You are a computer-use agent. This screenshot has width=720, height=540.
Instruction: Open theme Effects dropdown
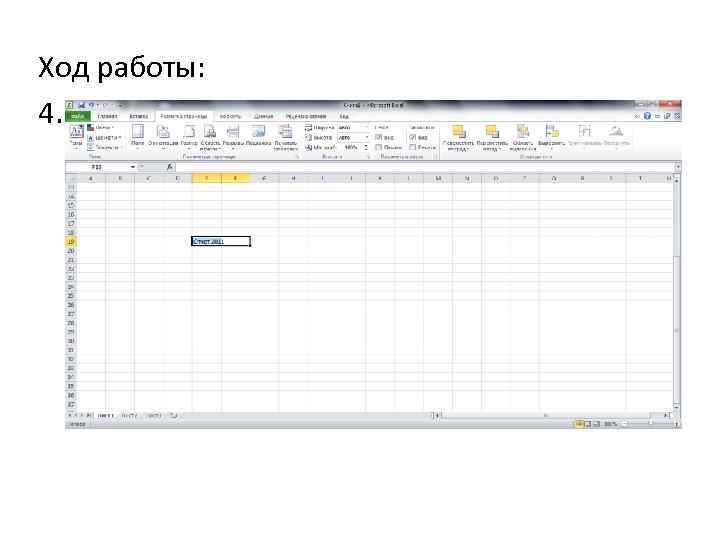pos(103,147)
